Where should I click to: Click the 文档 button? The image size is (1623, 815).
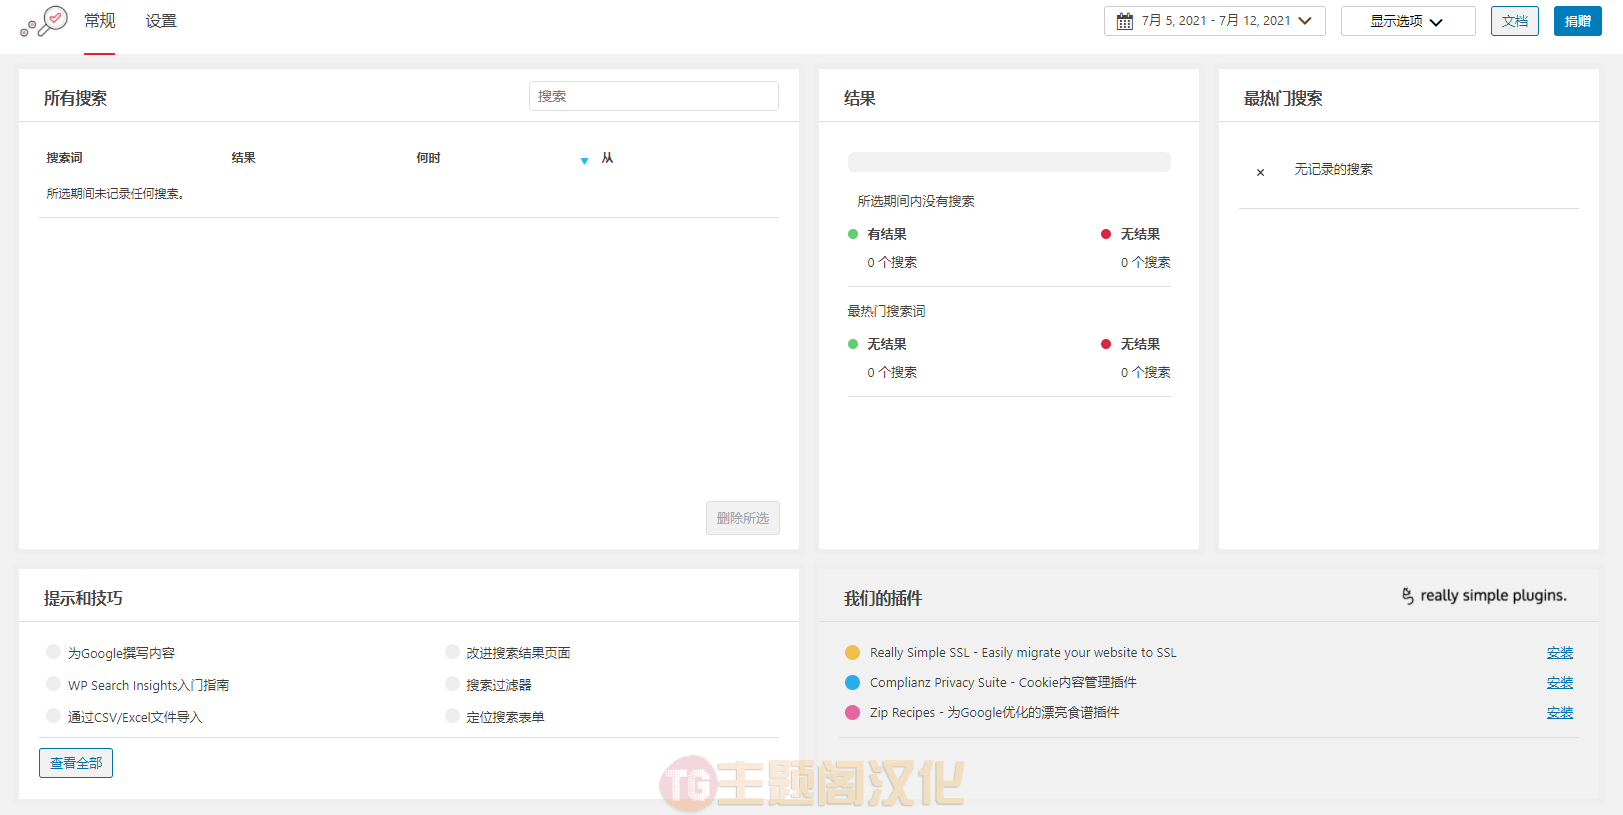pyautogui.click(x=1515, y=21)
